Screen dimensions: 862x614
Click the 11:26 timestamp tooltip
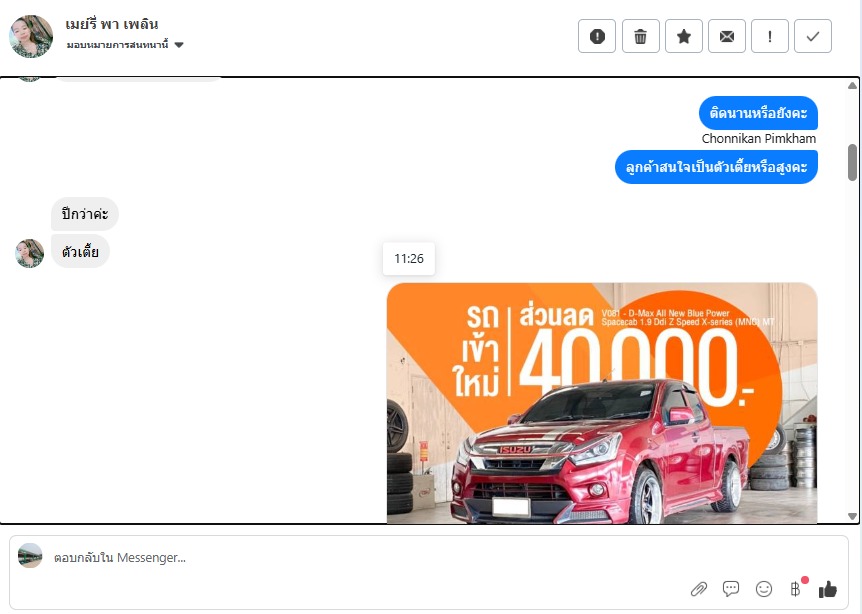tap(409, 258)
